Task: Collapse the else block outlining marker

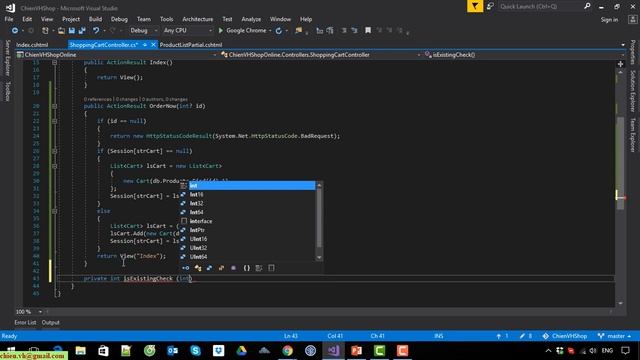Action: (x=54, y=211)
